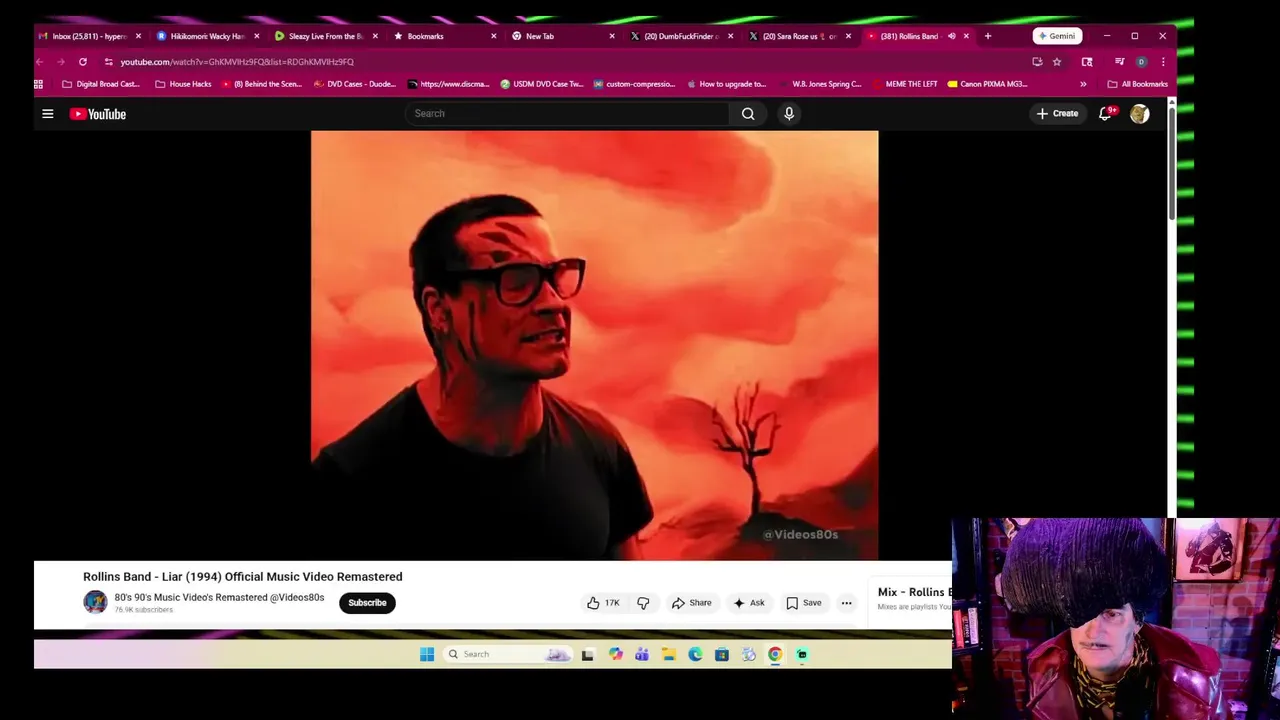The image size is (1280, 720).
Task: Click the Create button
Action: [x=1057, y=114]
